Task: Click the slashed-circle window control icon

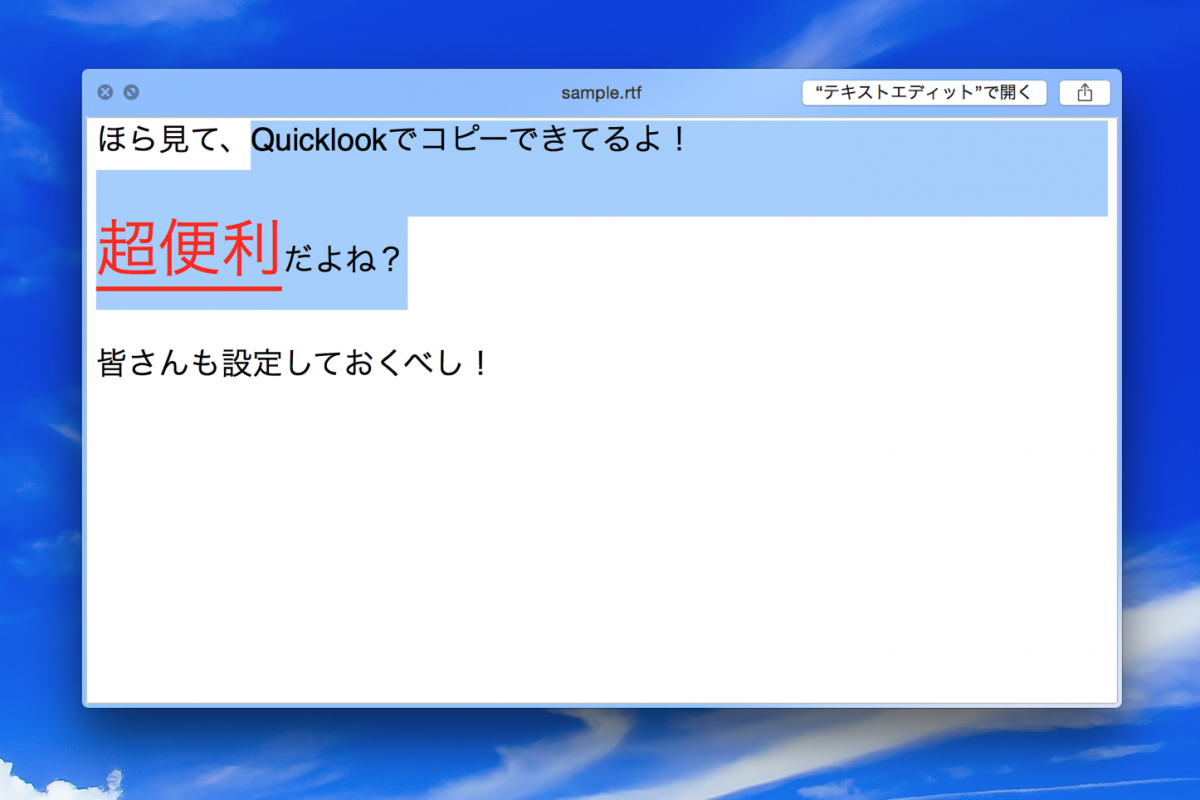Action: (x=128, y=91)
